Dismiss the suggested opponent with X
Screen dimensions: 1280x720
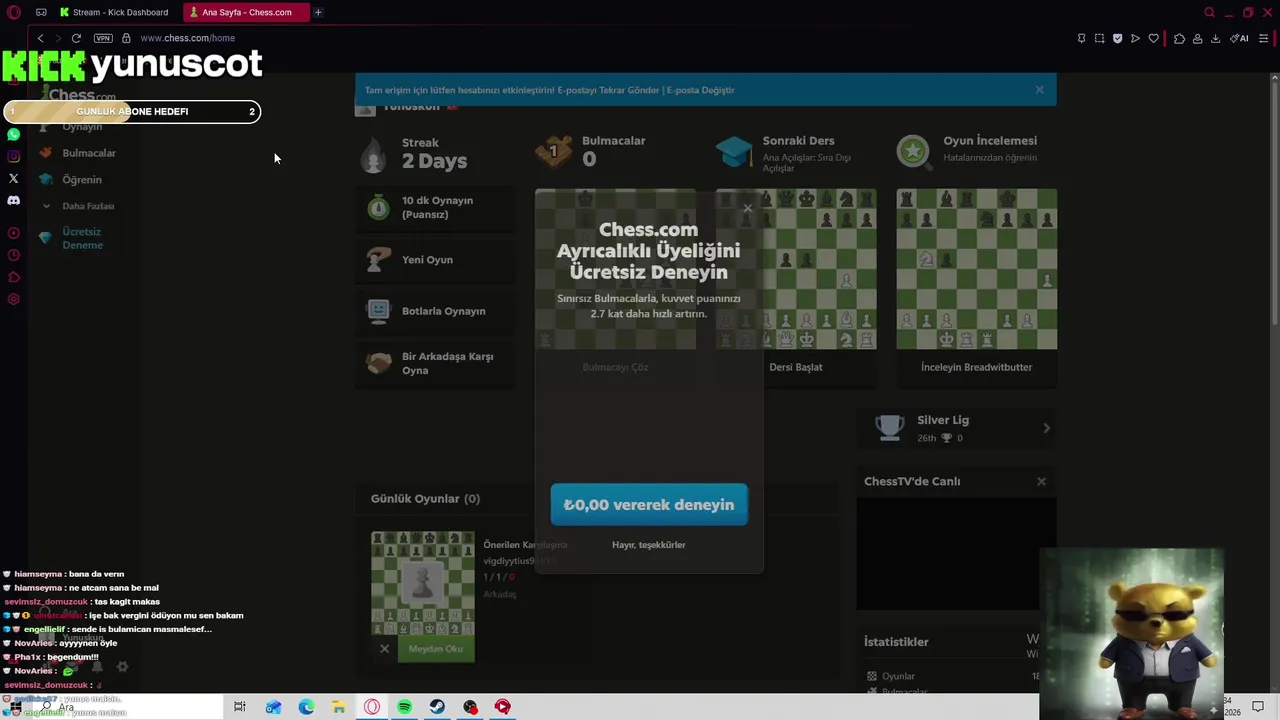point(384,649)
